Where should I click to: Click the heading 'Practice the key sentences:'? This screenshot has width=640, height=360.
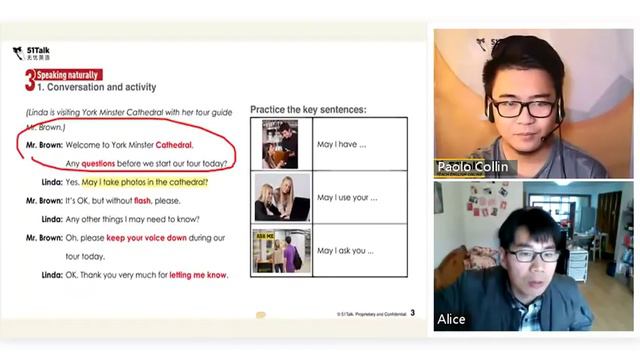(308, 109)
